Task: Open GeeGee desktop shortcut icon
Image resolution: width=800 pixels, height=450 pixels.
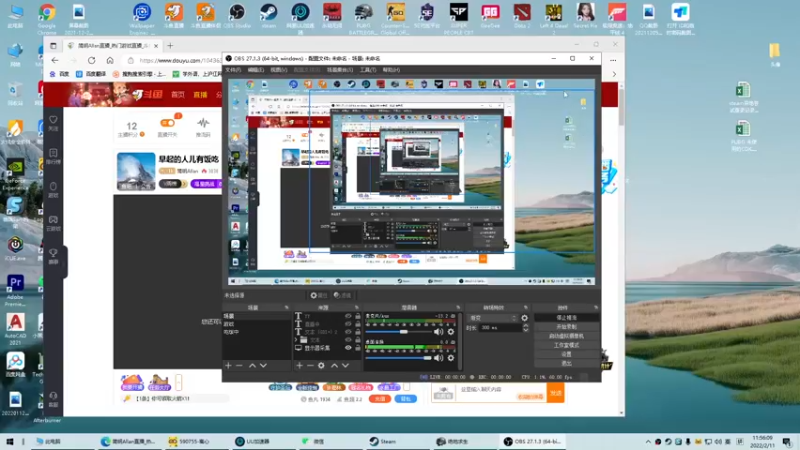Action: (490, 15)
